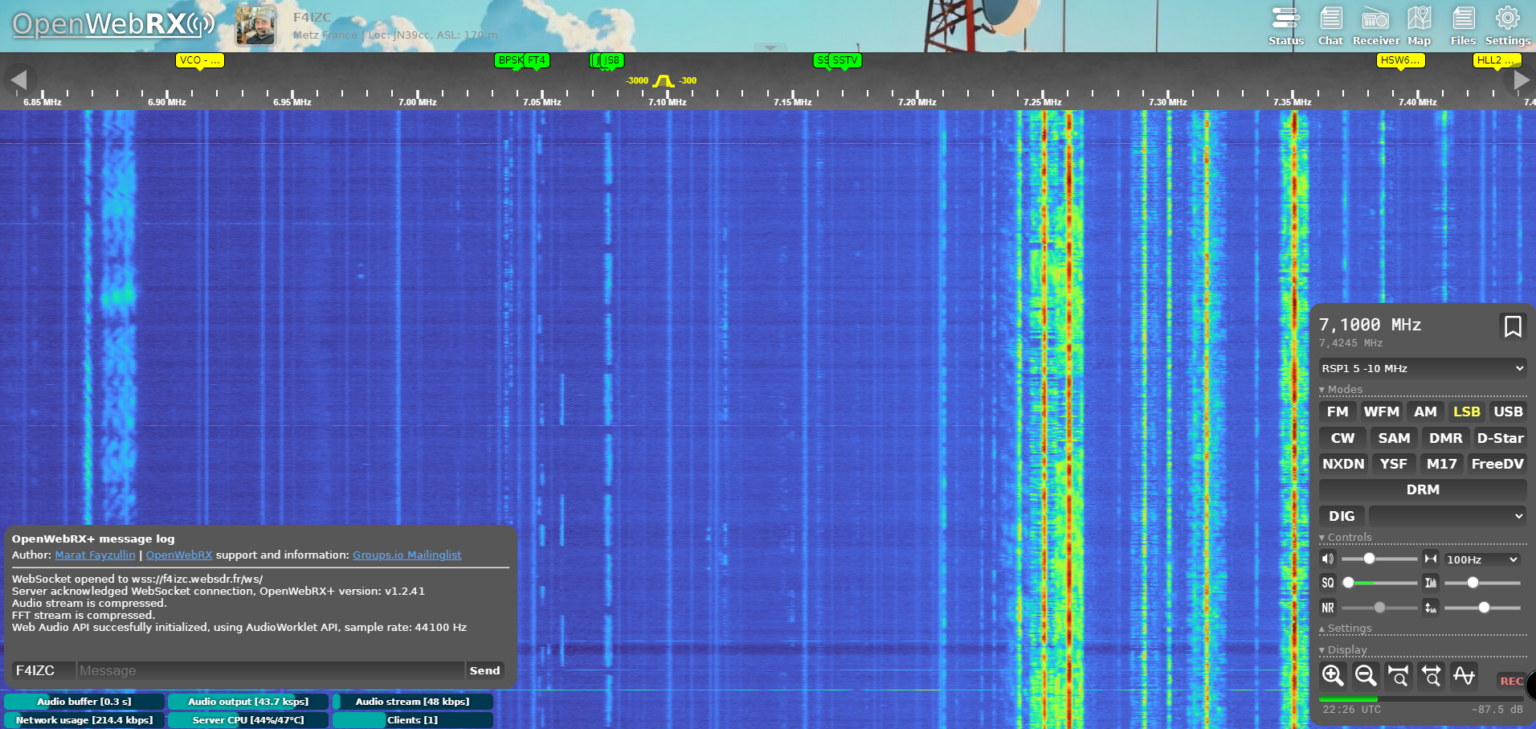This screenshot has width=1536, height=729.
Task: Click the waterfall zoom-in magnifier icon
Action: (1332, 676)
